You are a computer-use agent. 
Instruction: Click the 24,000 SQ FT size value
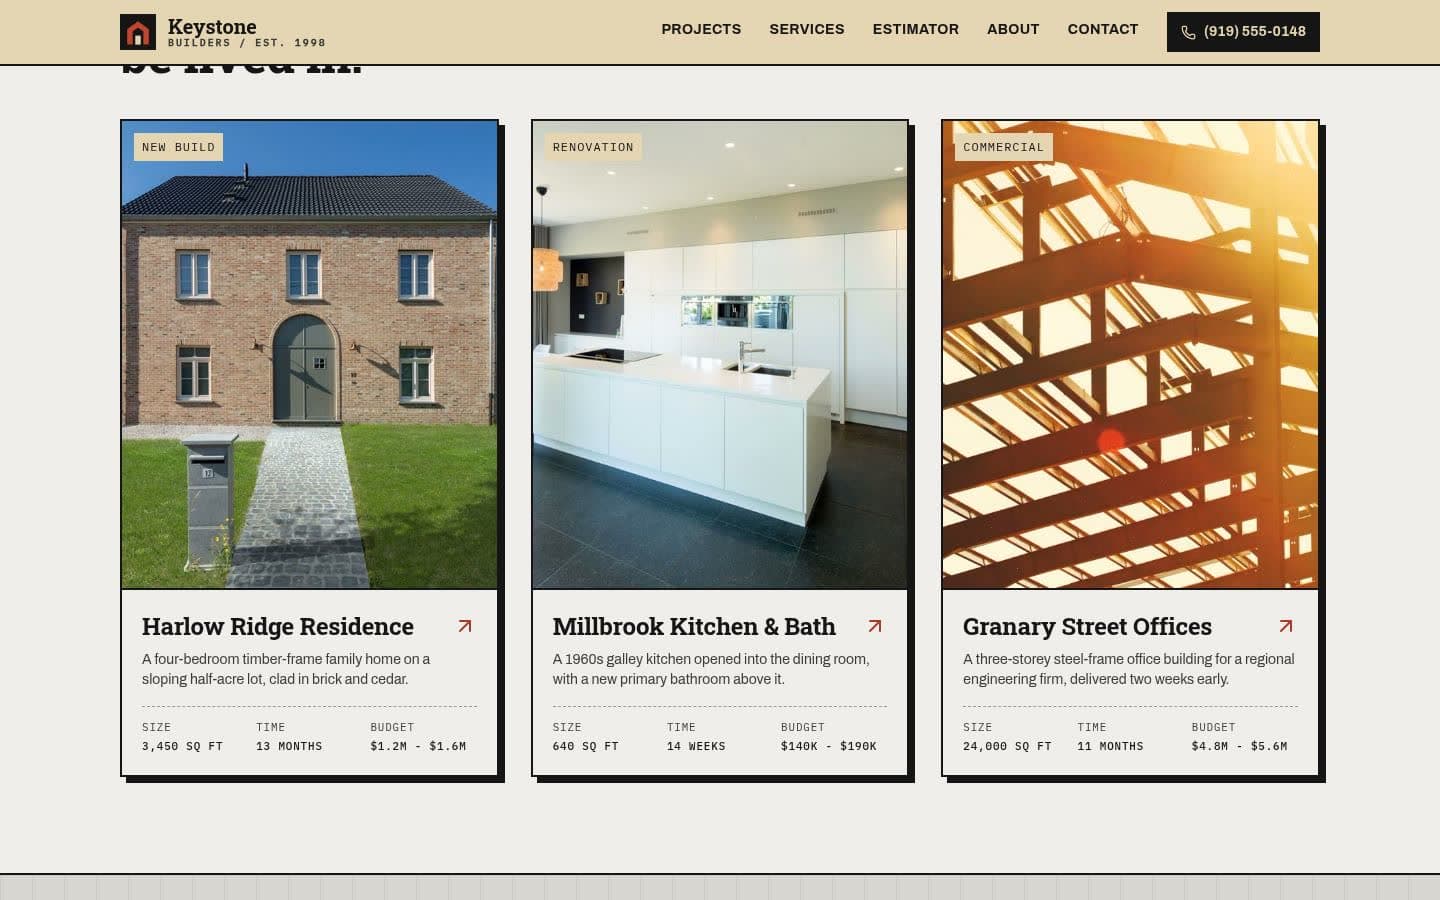[1007, 746]
